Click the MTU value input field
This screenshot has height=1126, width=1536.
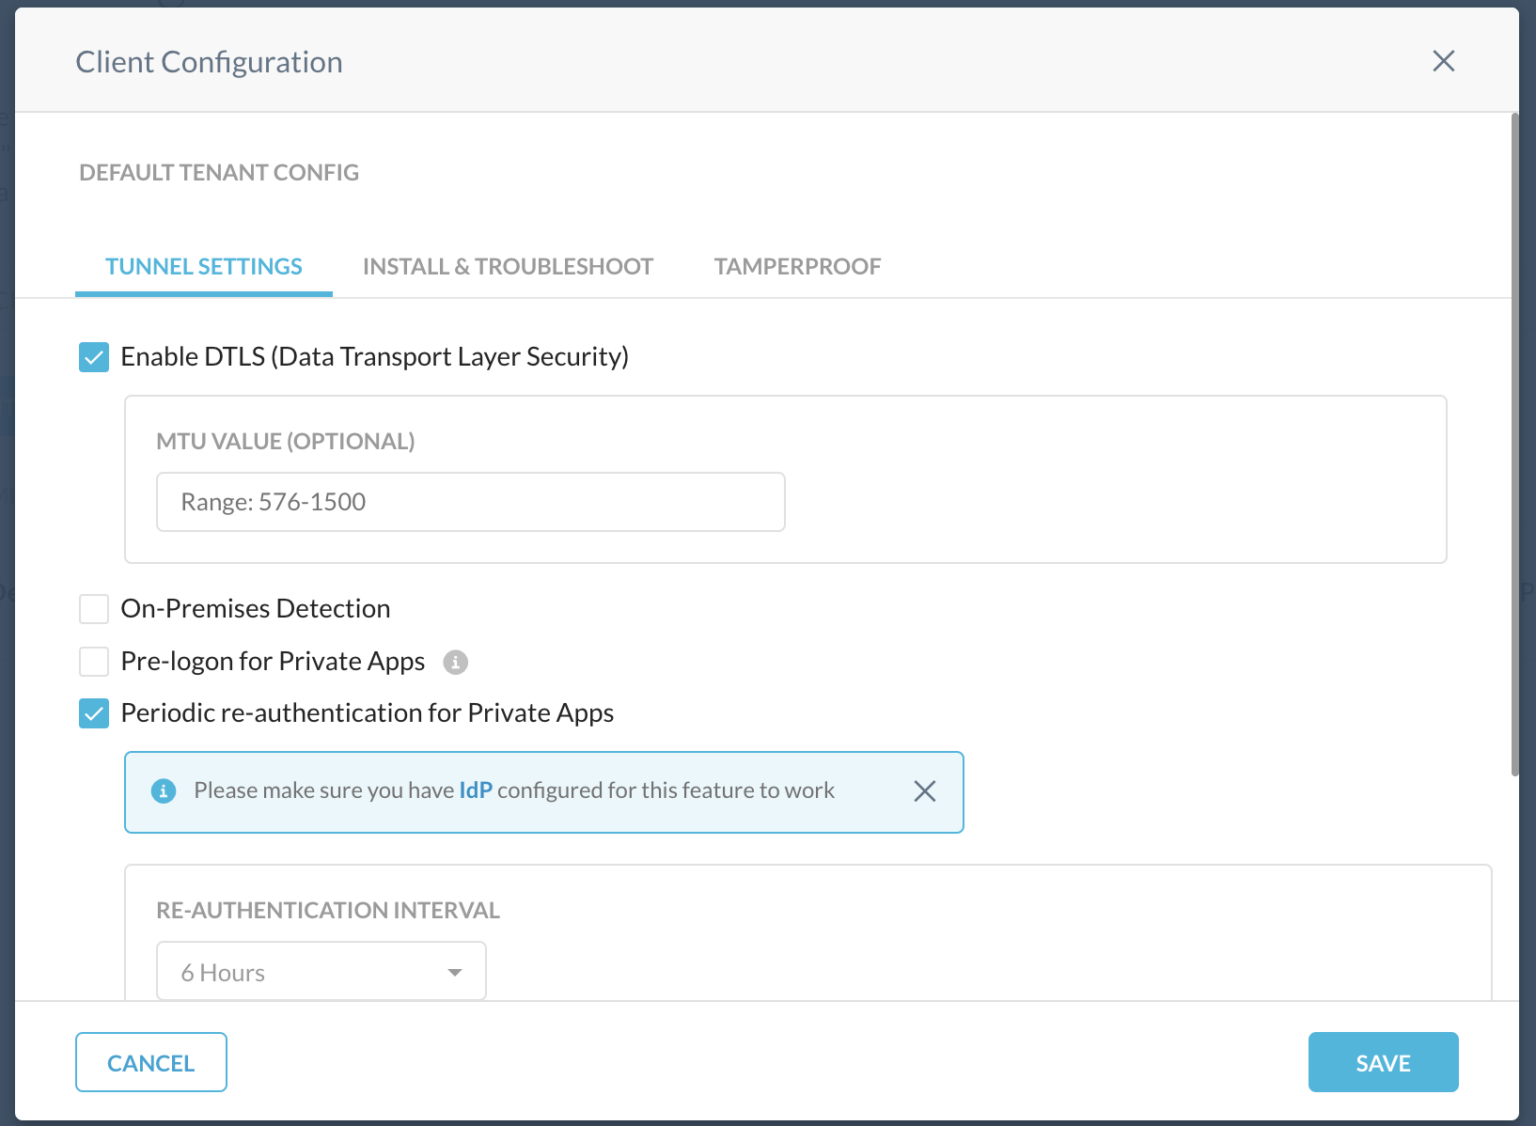click(x=470, y=501)
